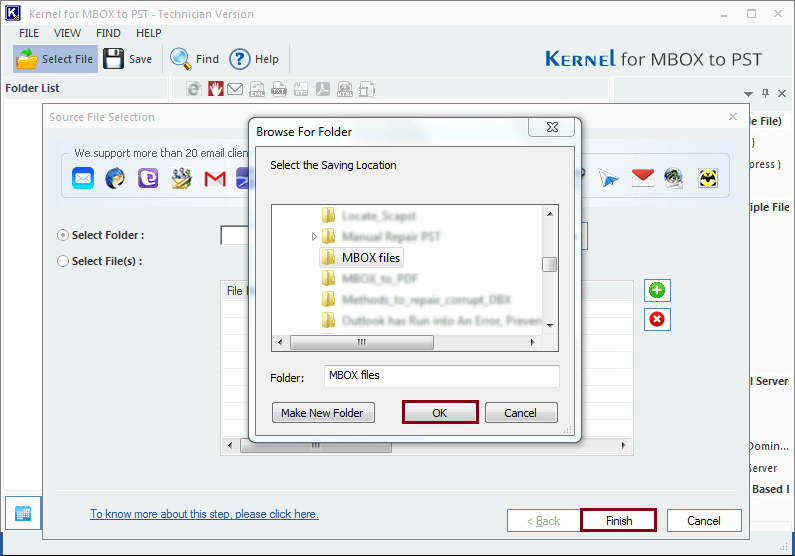The width and height of the screenshot is (795, 556).
Task: Click the file list scroll-left arrow
Action: 230,446
